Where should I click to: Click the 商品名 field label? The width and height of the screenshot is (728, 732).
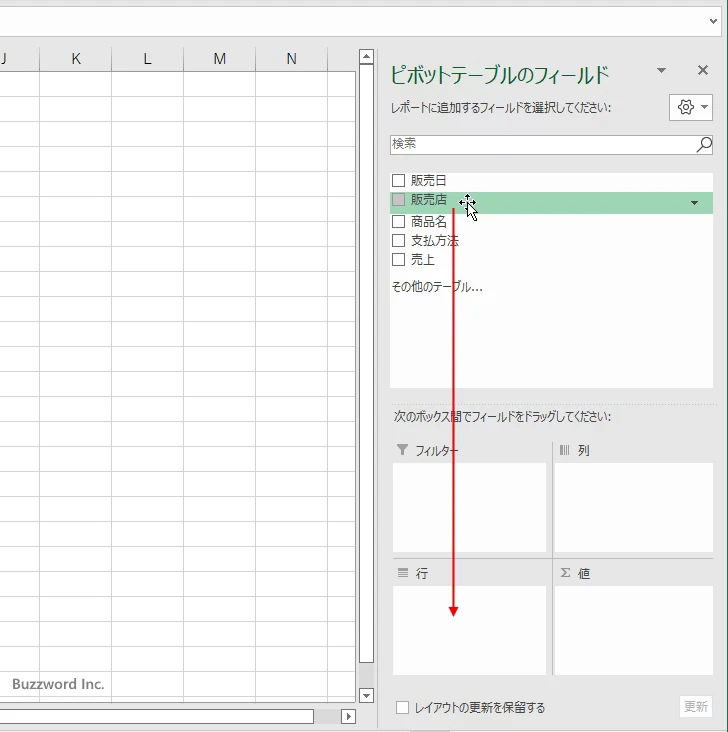tap(428, 221)
